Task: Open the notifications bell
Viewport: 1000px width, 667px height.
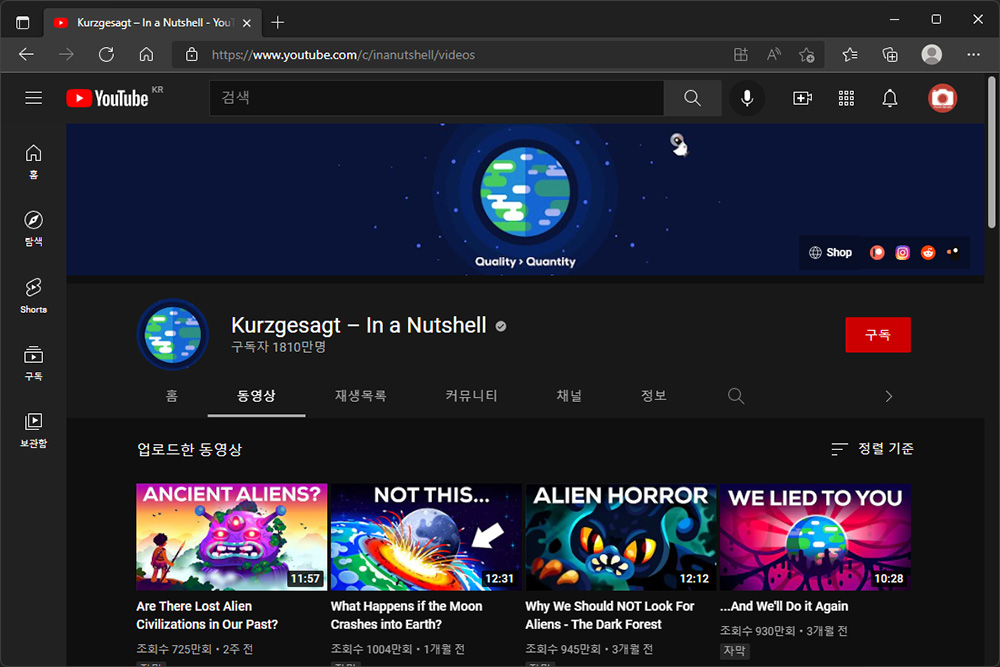Action: [890, 98]
